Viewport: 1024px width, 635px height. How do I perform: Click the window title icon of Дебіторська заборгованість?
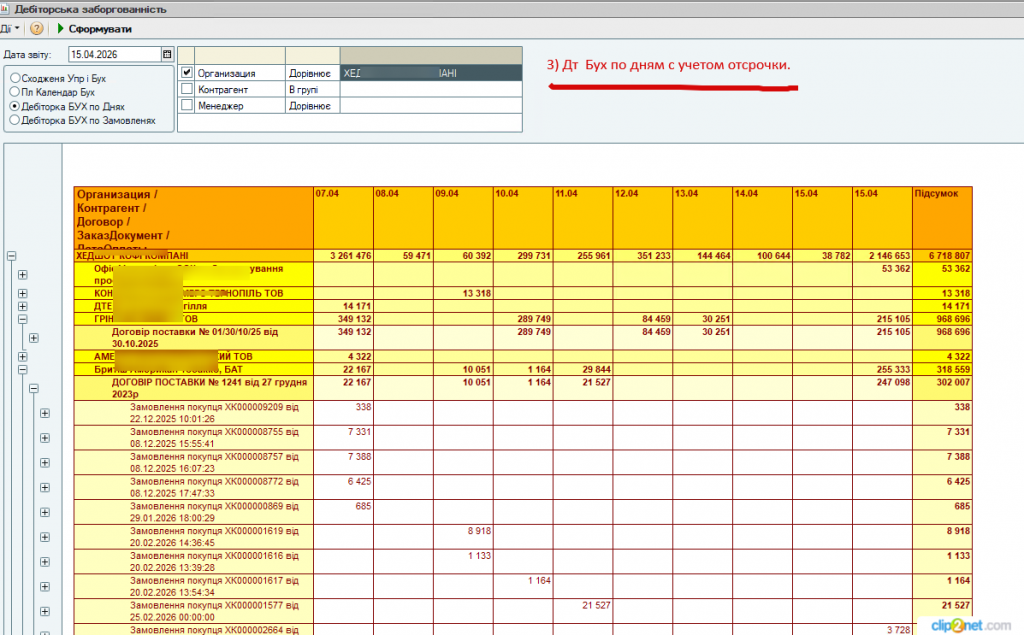click(7, 9)
